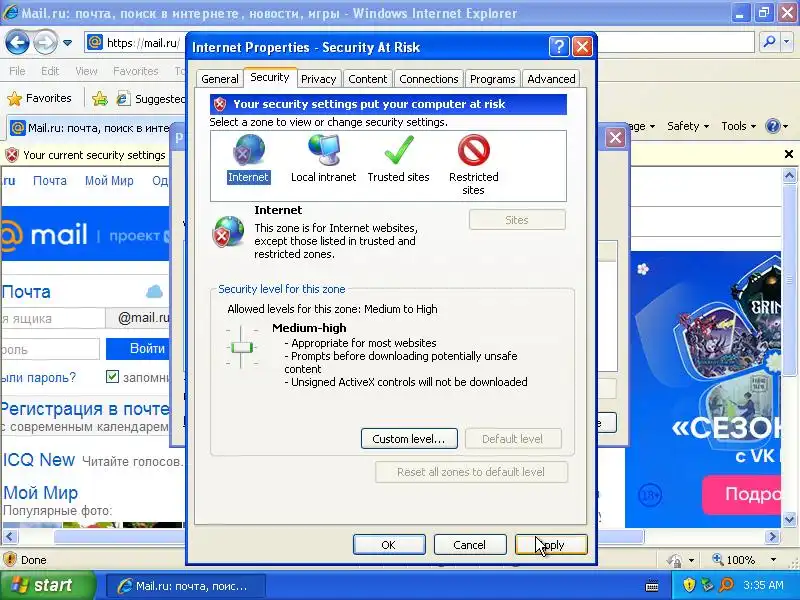
Task: Open the IE Help icon menu
Action: click(777, 126)
